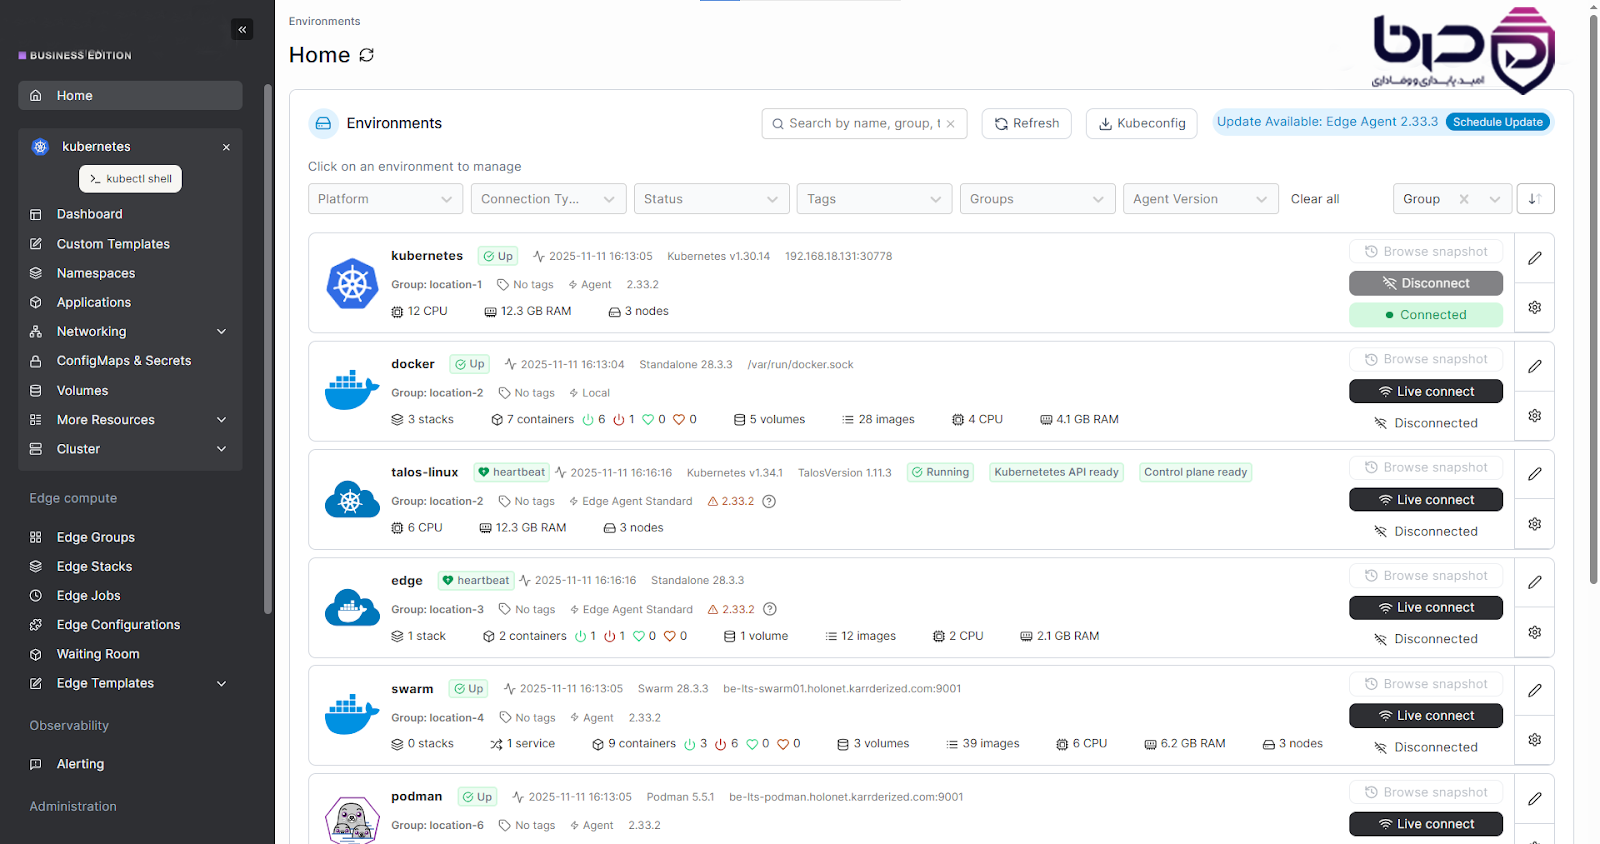
Task: Open the Platform filter dropdown
Action: point(385,199)
